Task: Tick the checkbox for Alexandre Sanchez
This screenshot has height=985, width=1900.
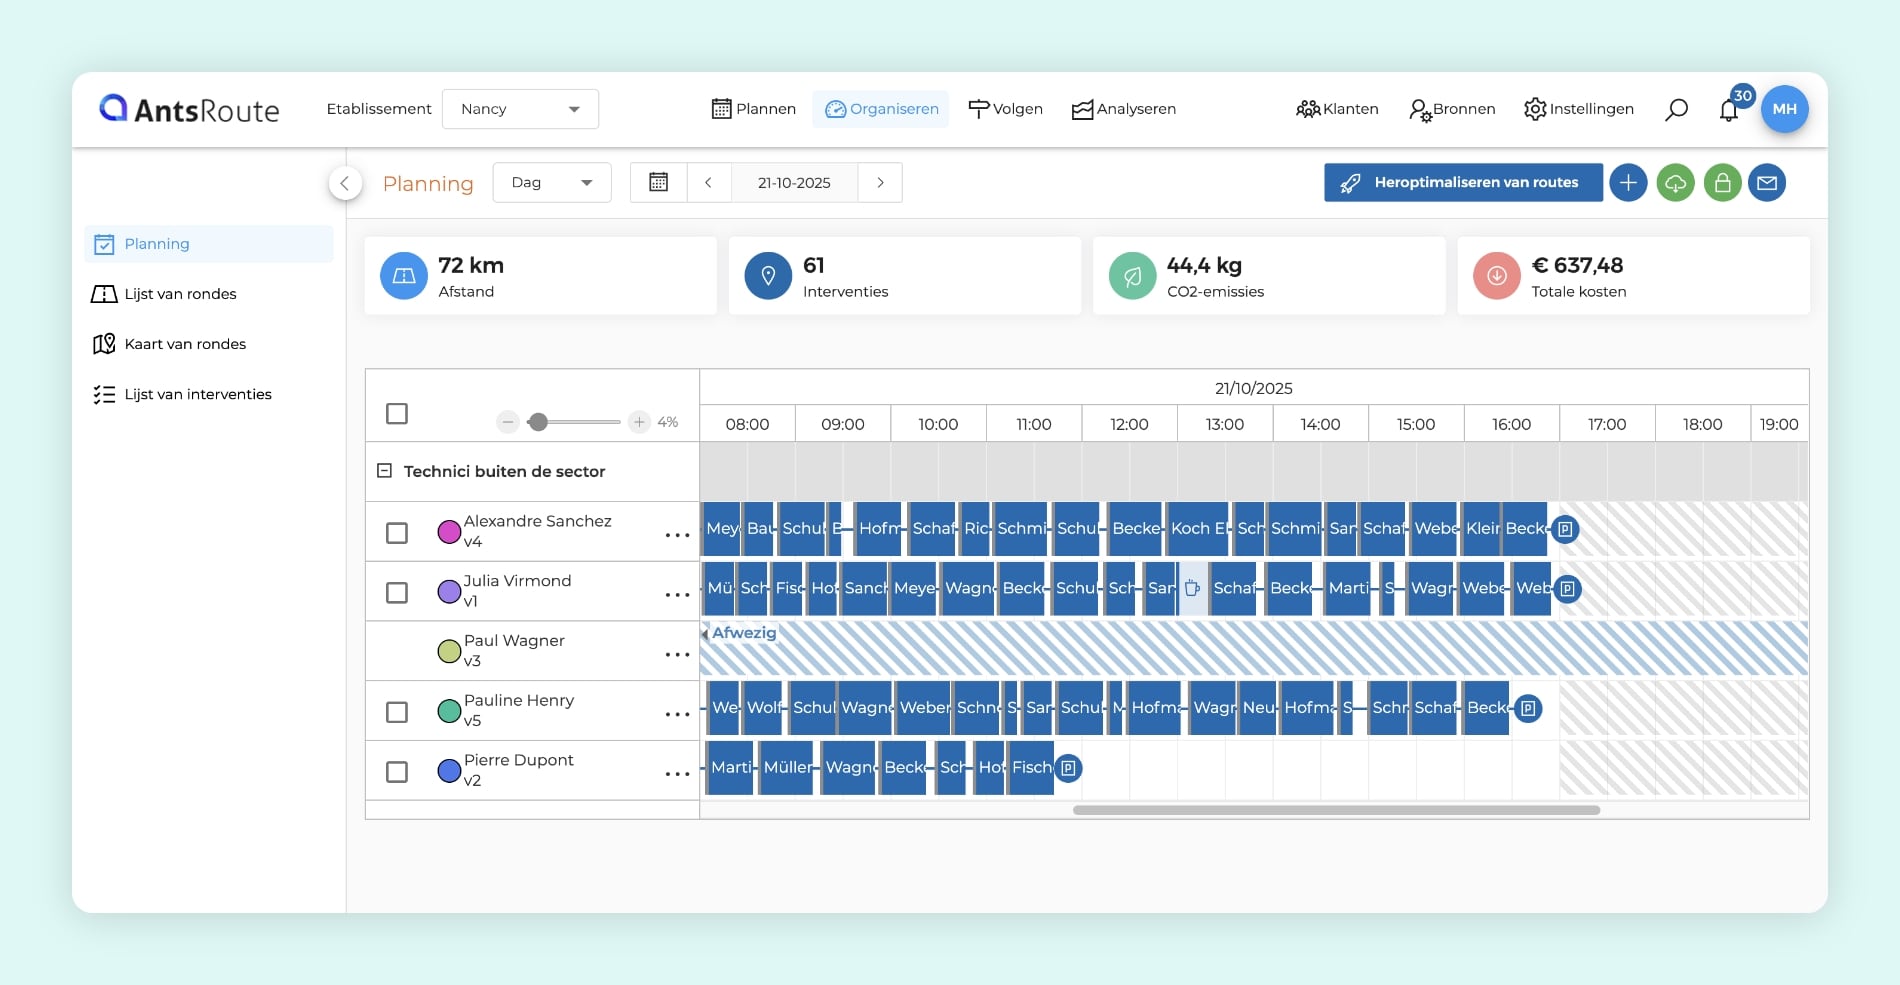Action: coord(397,533)
